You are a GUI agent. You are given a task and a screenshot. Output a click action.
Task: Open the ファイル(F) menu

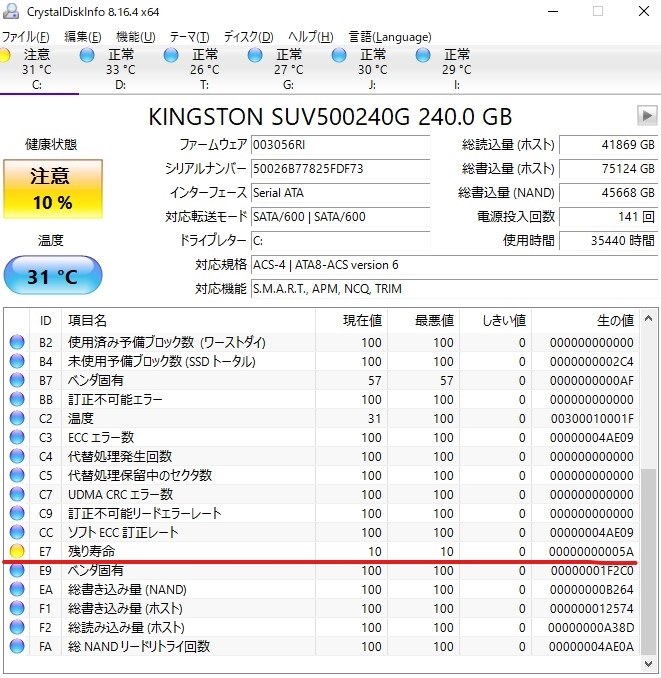coord(26,37)
